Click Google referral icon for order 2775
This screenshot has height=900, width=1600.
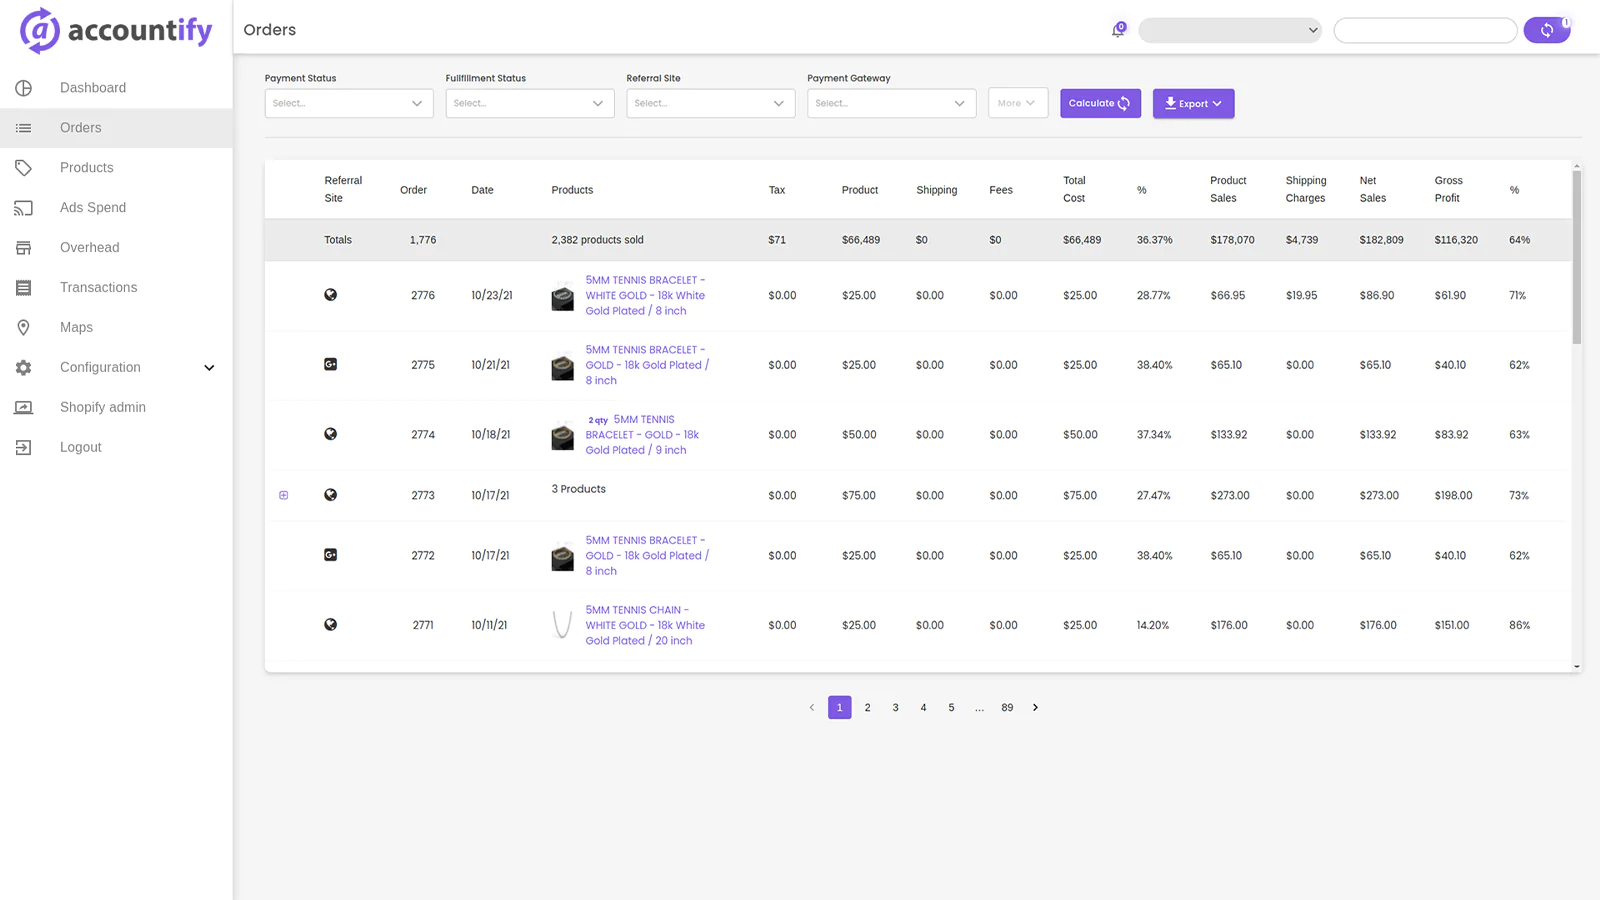pos(330,365)
